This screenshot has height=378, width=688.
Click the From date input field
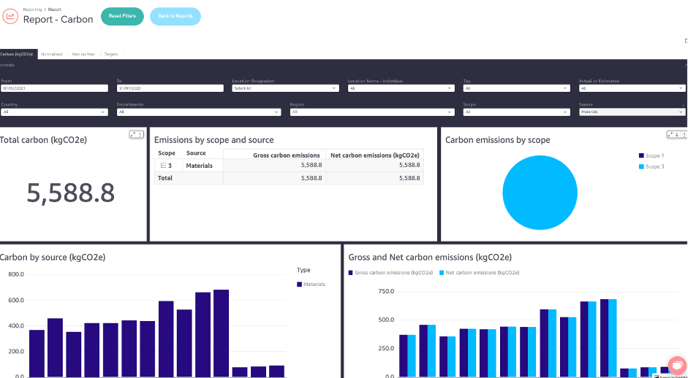(x=54, y=88)
